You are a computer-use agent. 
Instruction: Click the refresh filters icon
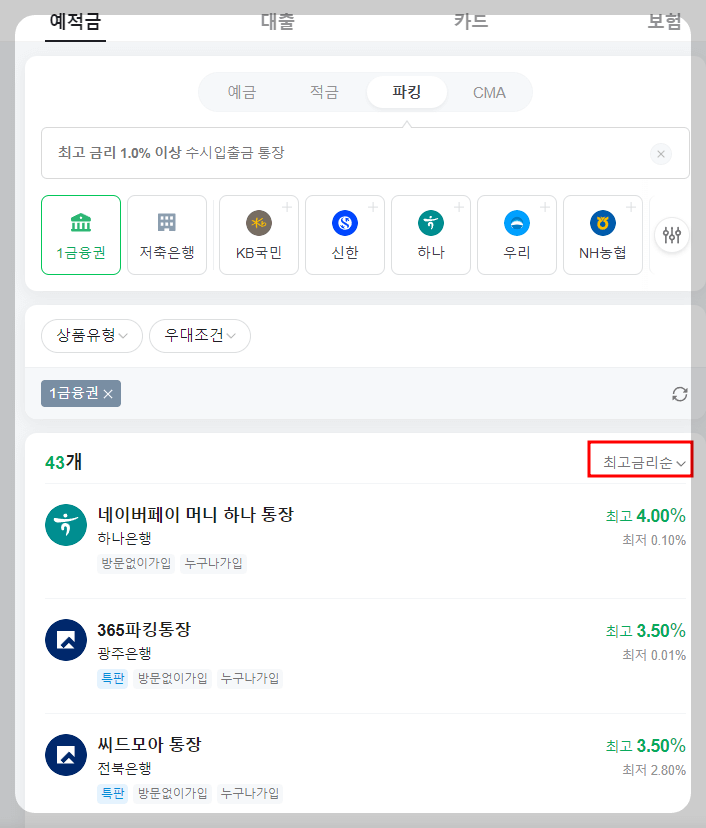click(680, 394)
